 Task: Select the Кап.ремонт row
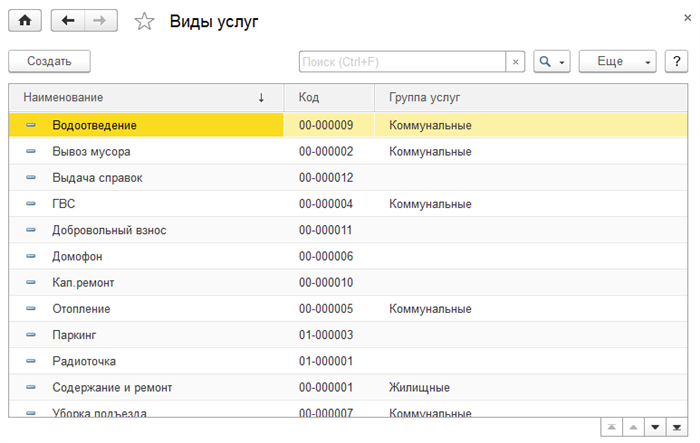click(348, 282)
